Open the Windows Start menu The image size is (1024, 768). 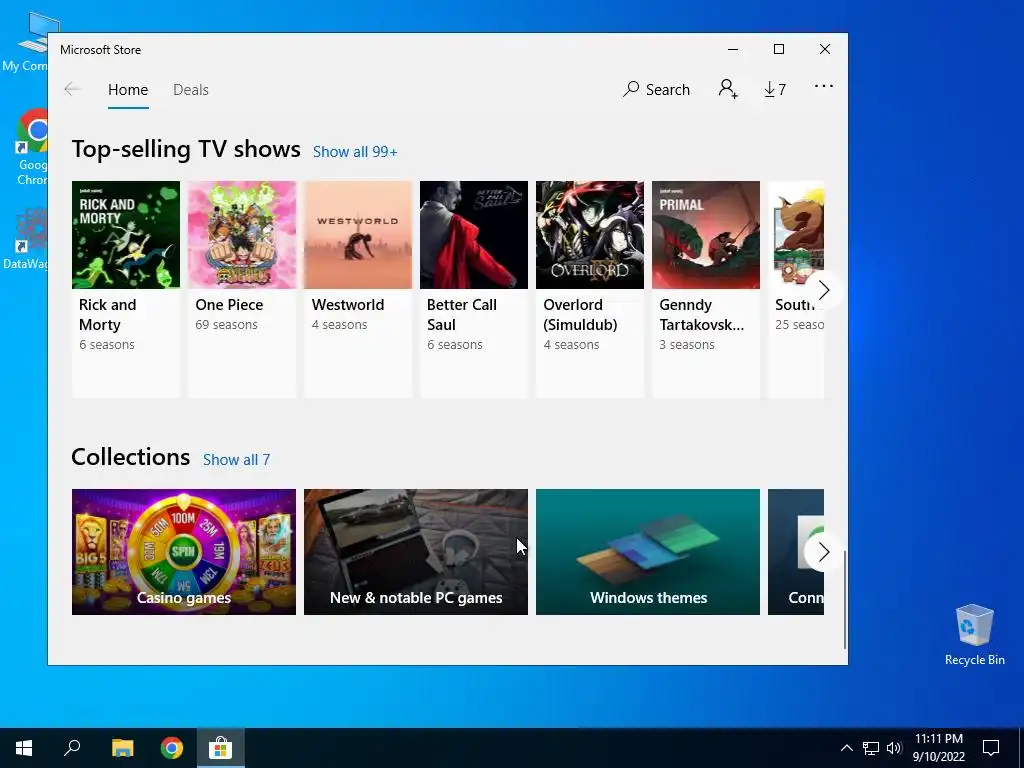[x=24, y=748]
